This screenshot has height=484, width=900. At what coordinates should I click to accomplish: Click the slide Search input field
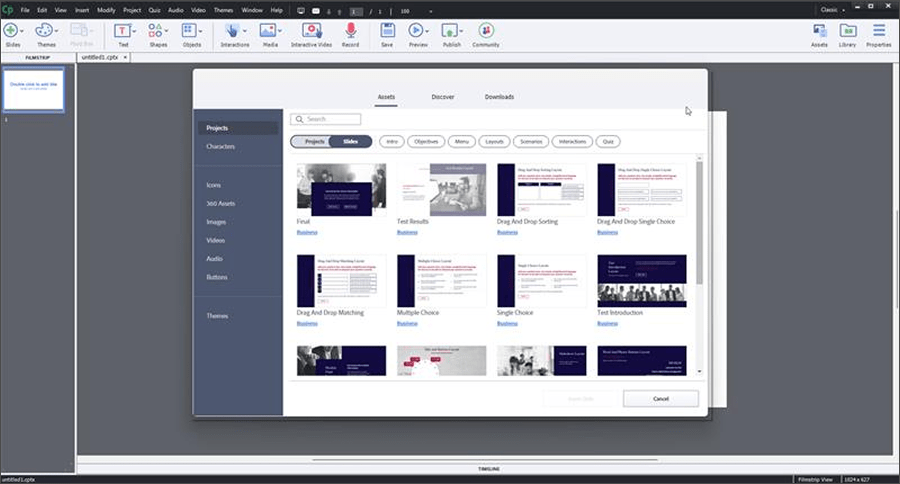[x=326, y=119]
